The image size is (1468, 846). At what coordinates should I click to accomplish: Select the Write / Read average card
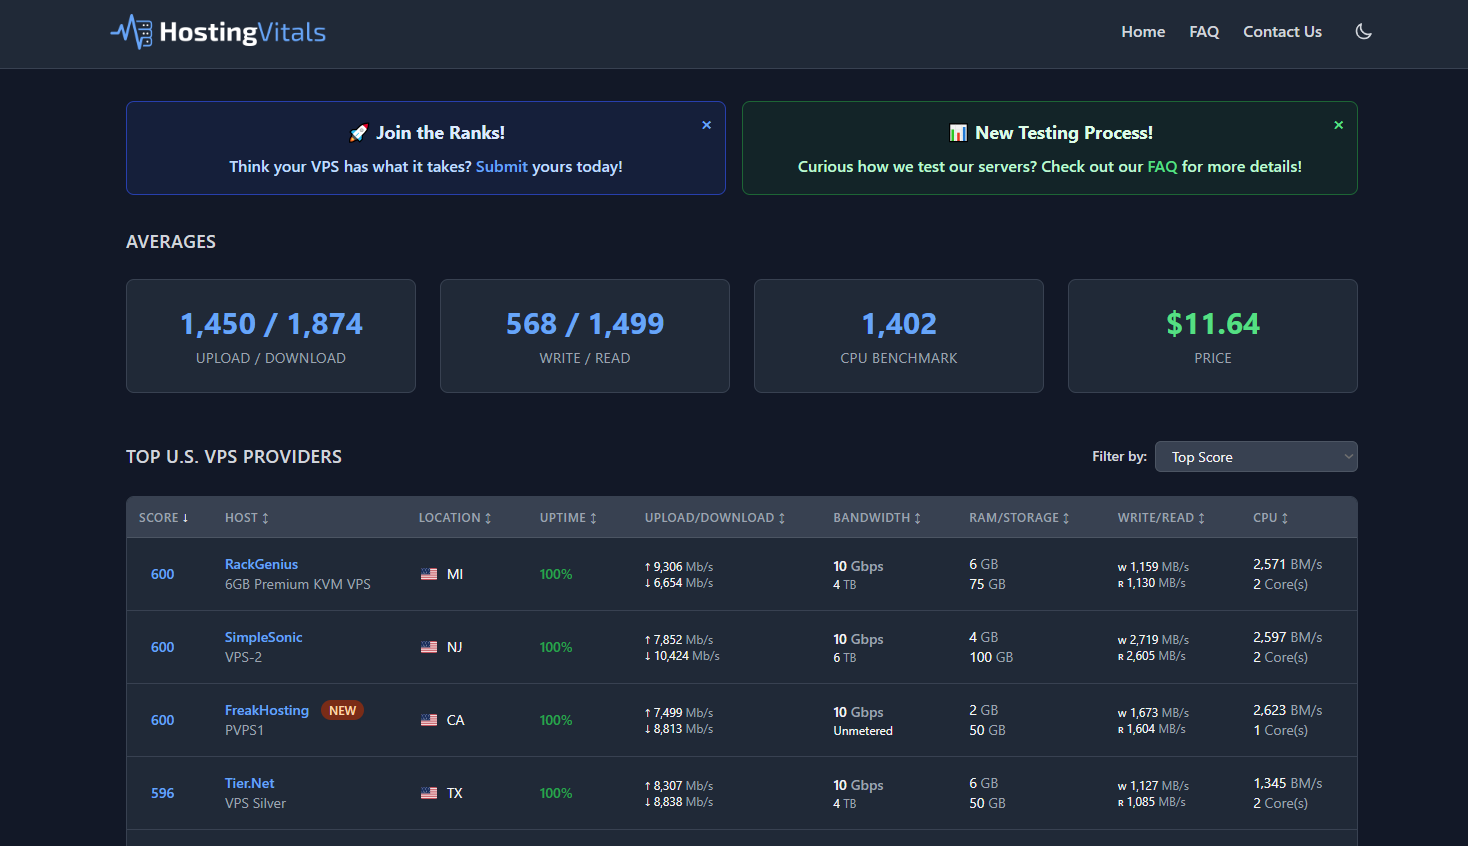click(x=585, y=336)
